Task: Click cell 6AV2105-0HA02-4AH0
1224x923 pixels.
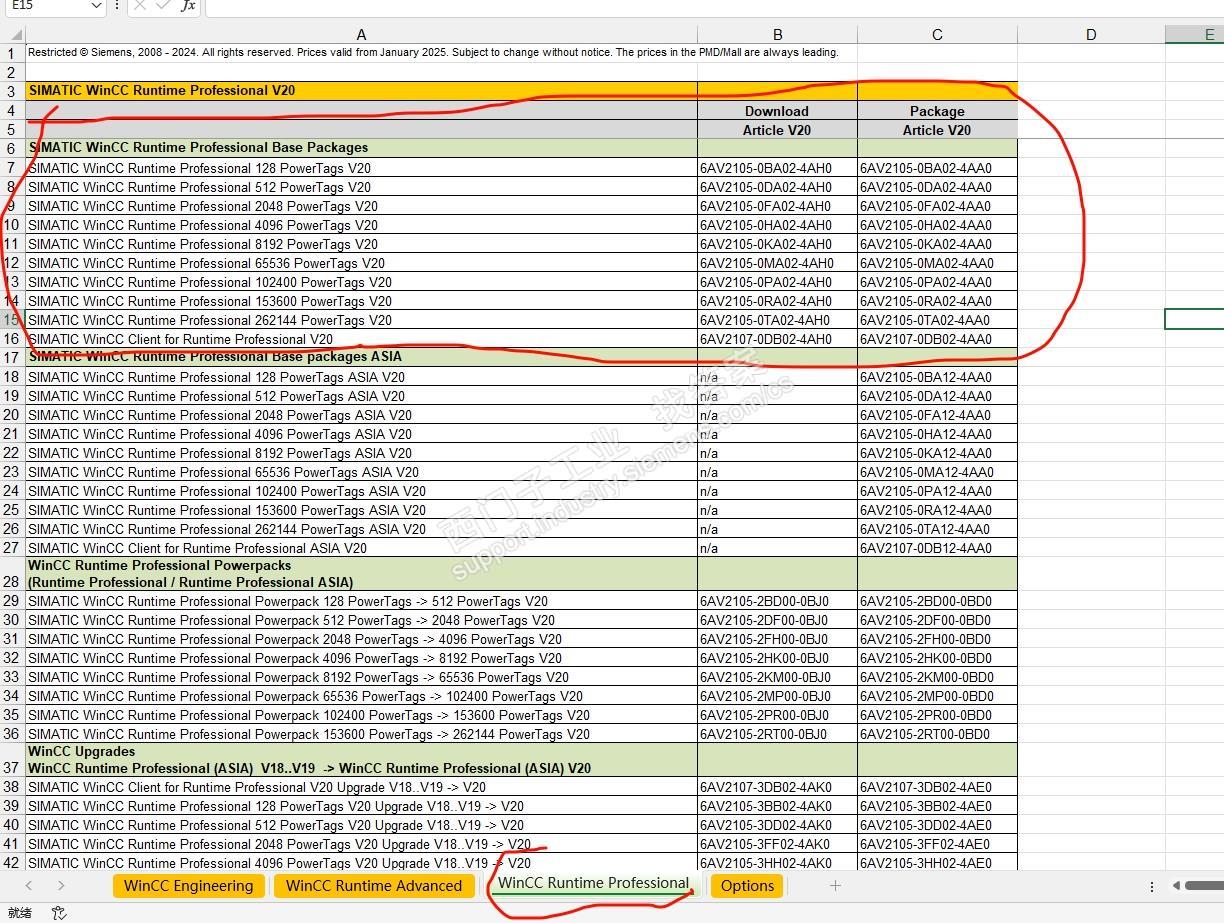Action: coord(777,225)
